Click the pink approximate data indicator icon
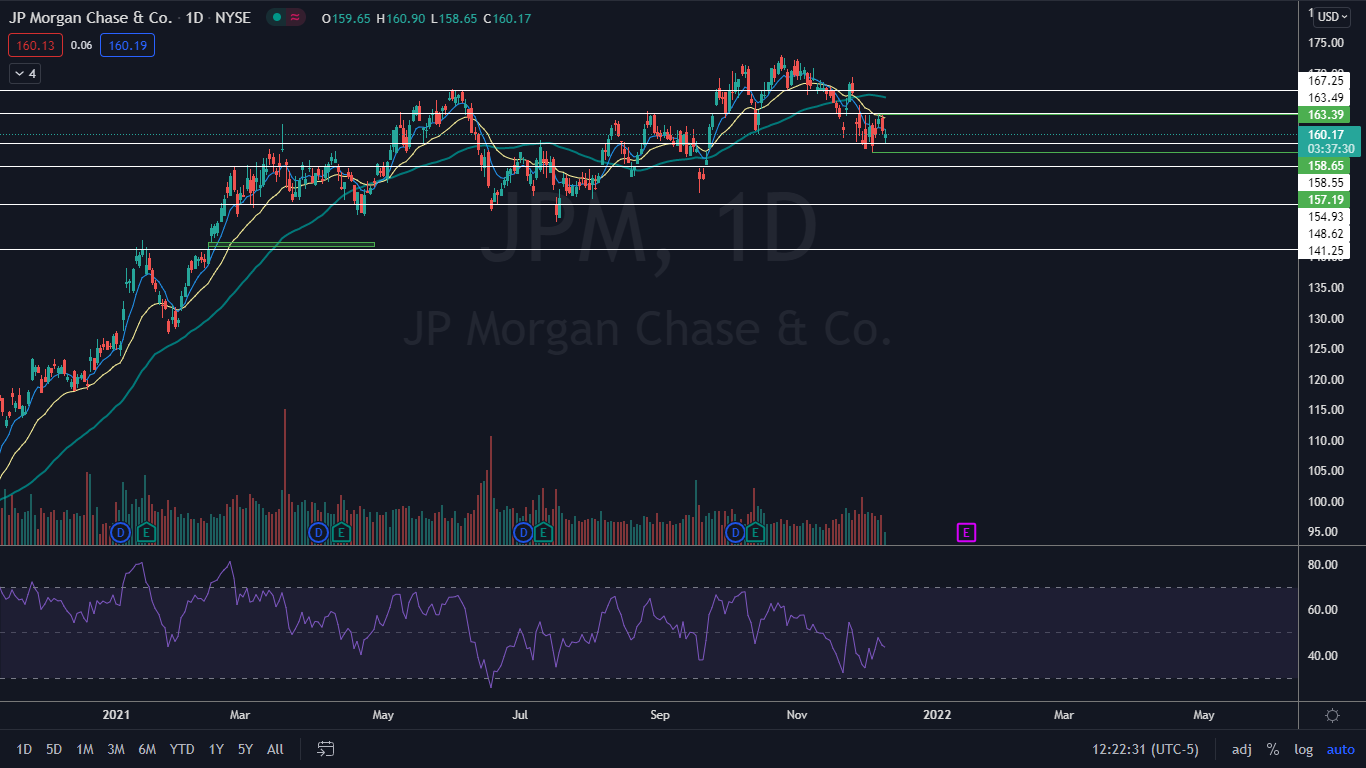The height and width of the screenshot is (768, 1366). tap(296, 17)
